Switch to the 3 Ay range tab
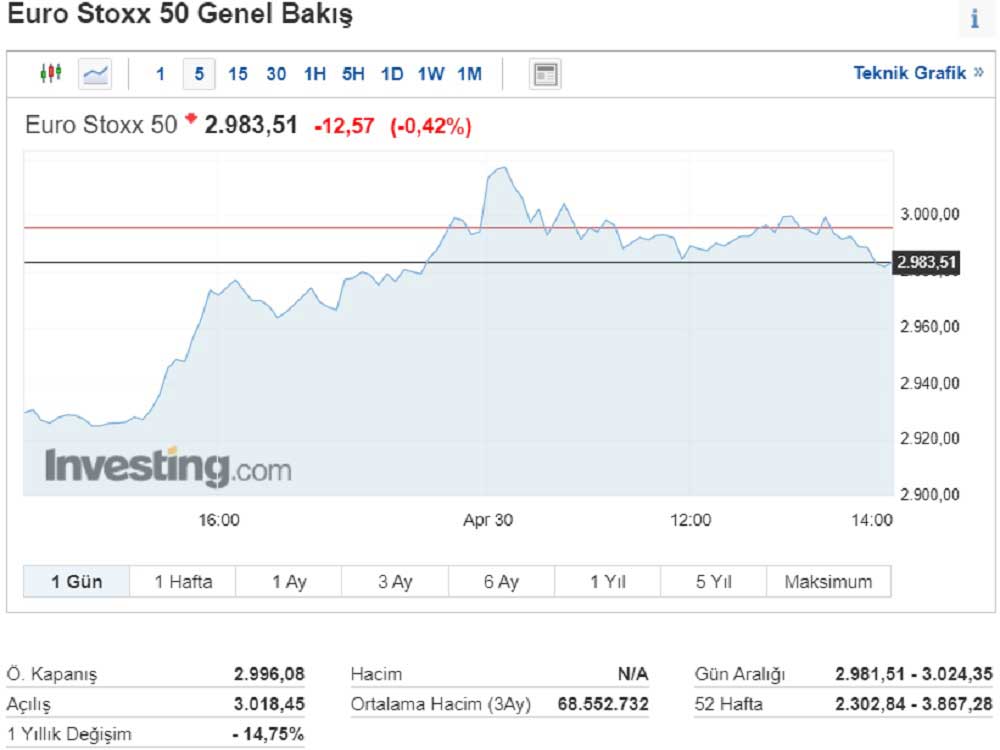Screen dimensions: 1000x750 pos(395,582)
